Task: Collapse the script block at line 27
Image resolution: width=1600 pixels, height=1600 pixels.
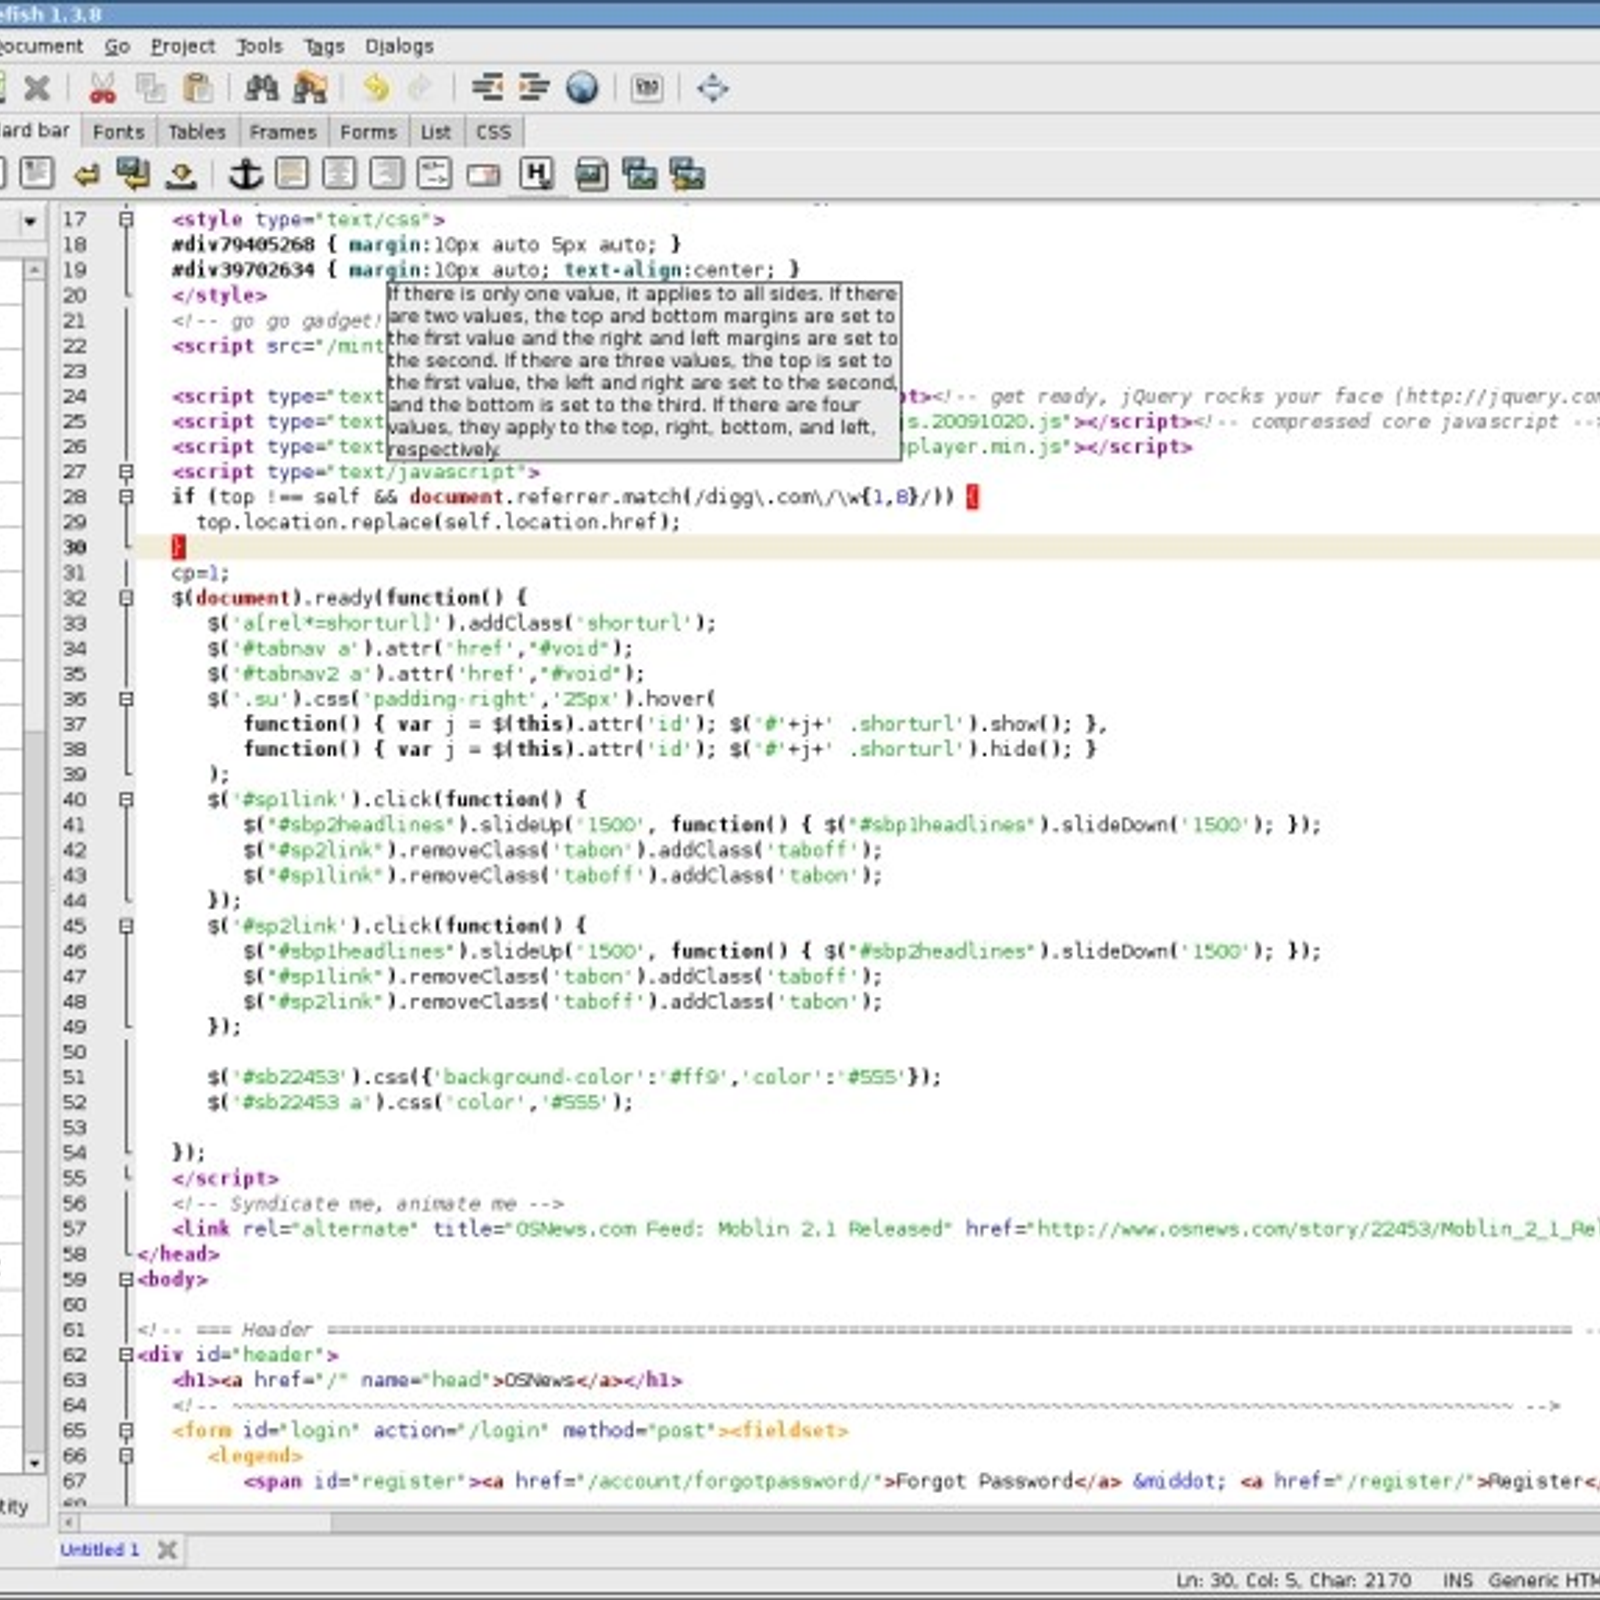Action: [x=126, y=471]
